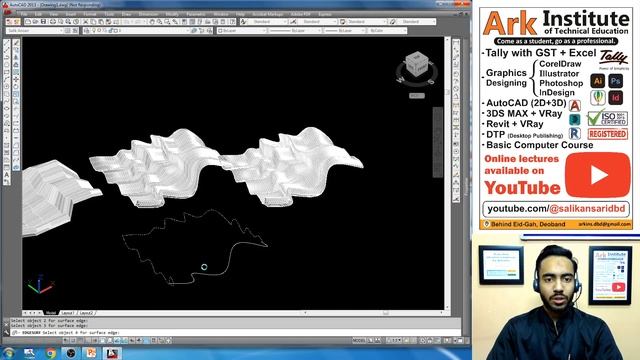Switch to the Model tab

click(51, 313)
